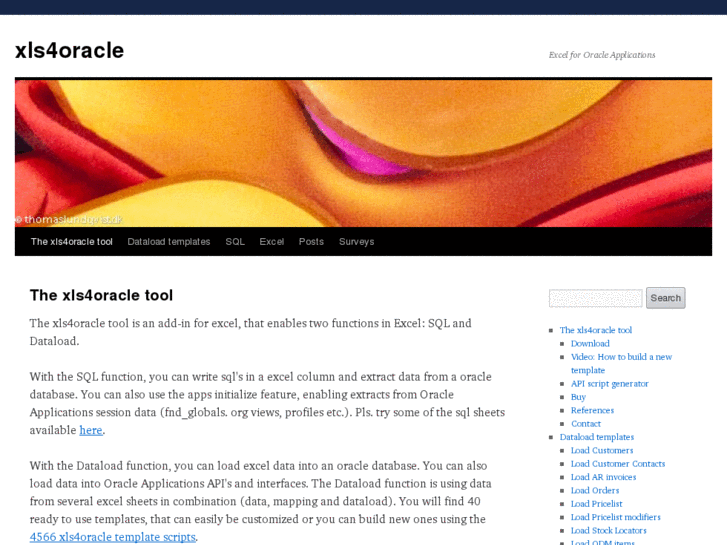
Task: Open the Load Customer Contacts link
Action: click(x=618, y=464)
